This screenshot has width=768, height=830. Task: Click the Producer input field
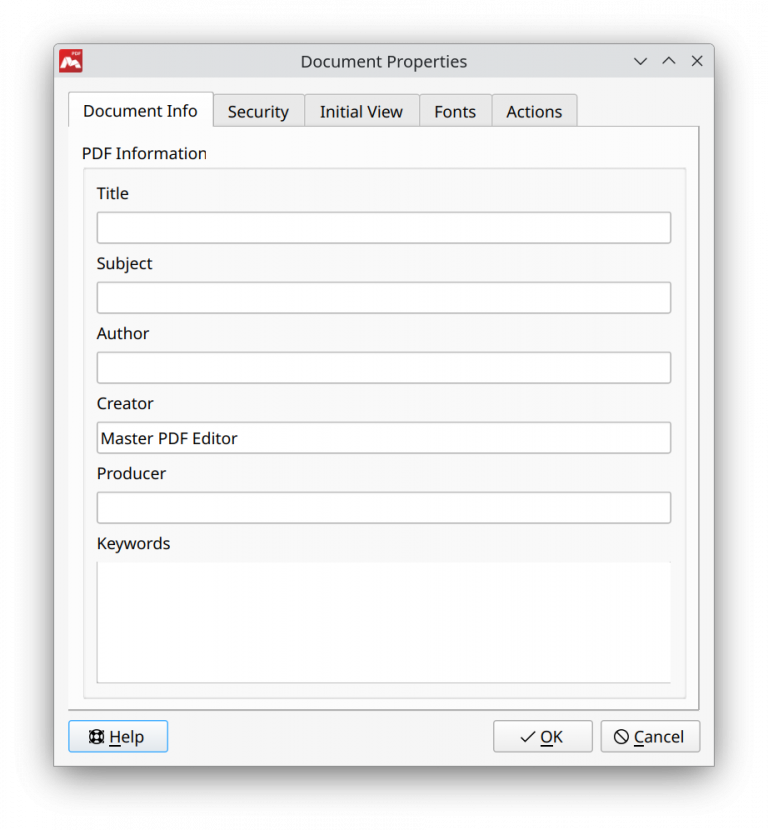(x=383, y=507)
